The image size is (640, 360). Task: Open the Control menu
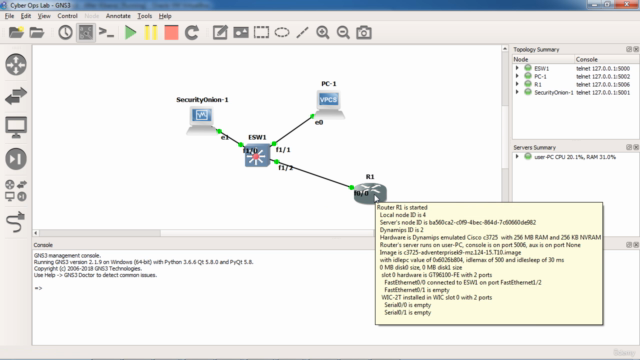point(67,16)
